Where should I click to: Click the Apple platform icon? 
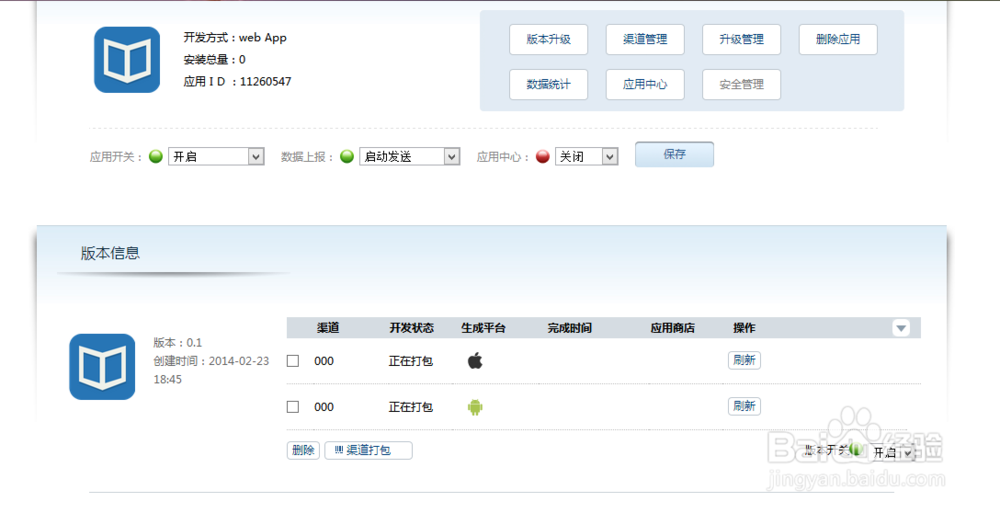coord(475,361)
